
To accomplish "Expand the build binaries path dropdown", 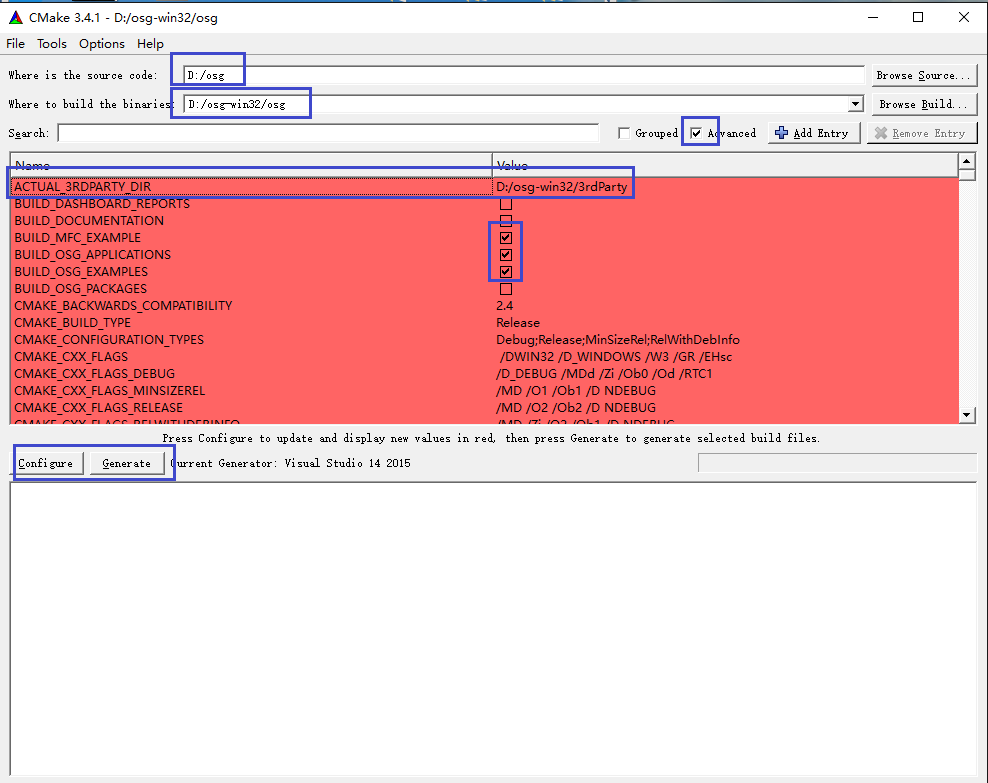I will coord(855,104).
